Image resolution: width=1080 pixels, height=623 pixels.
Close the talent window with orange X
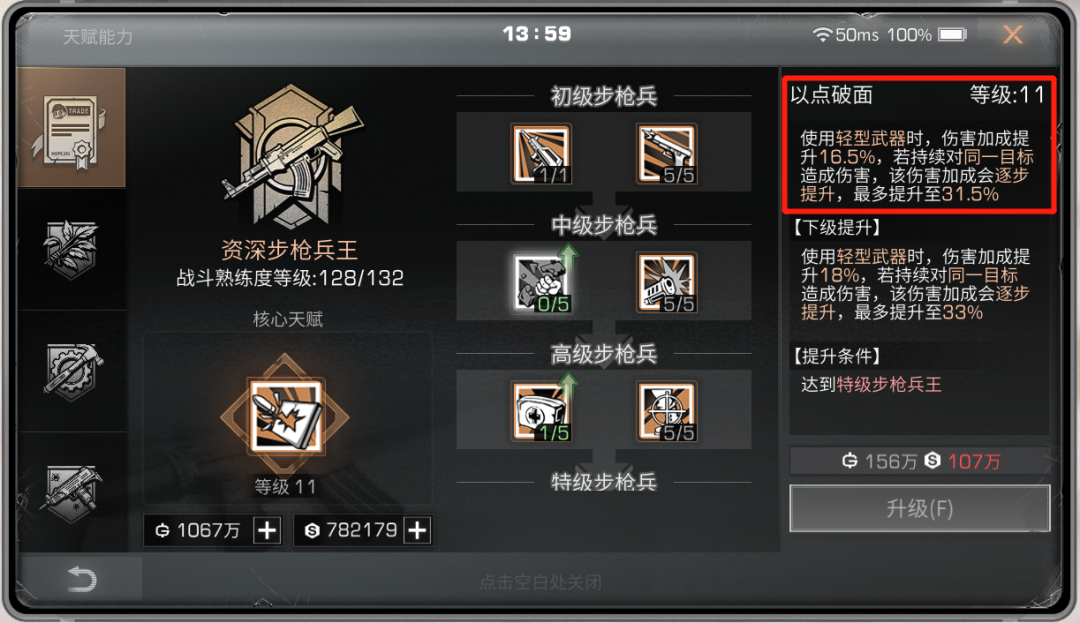click(x=1012, y=34)
